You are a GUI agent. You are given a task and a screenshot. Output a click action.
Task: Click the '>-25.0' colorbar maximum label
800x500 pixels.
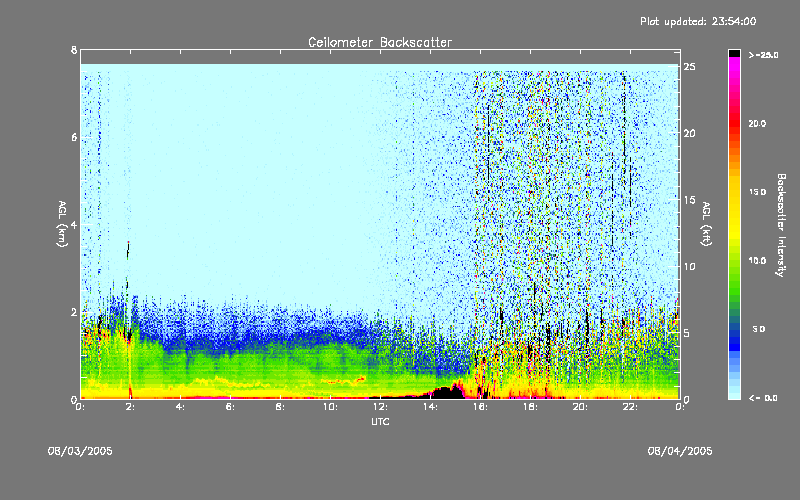point(763,55)
